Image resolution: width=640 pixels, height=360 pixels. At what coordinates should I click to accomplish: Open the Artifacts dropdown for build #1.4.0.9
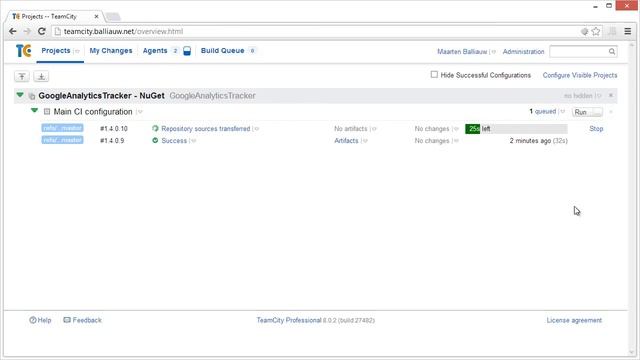coord(364,141)
